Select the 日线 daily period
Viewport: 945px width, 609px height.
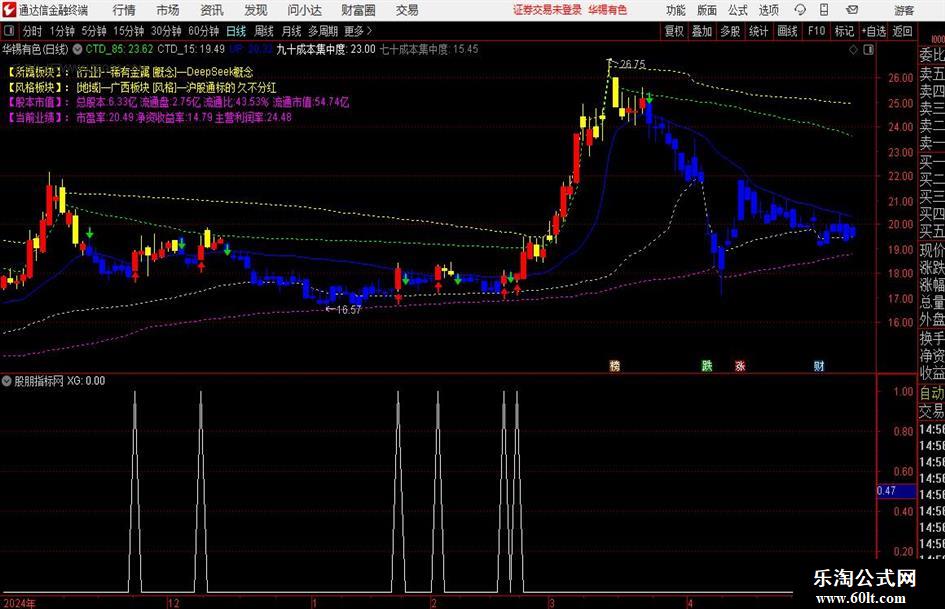(236, 31)
